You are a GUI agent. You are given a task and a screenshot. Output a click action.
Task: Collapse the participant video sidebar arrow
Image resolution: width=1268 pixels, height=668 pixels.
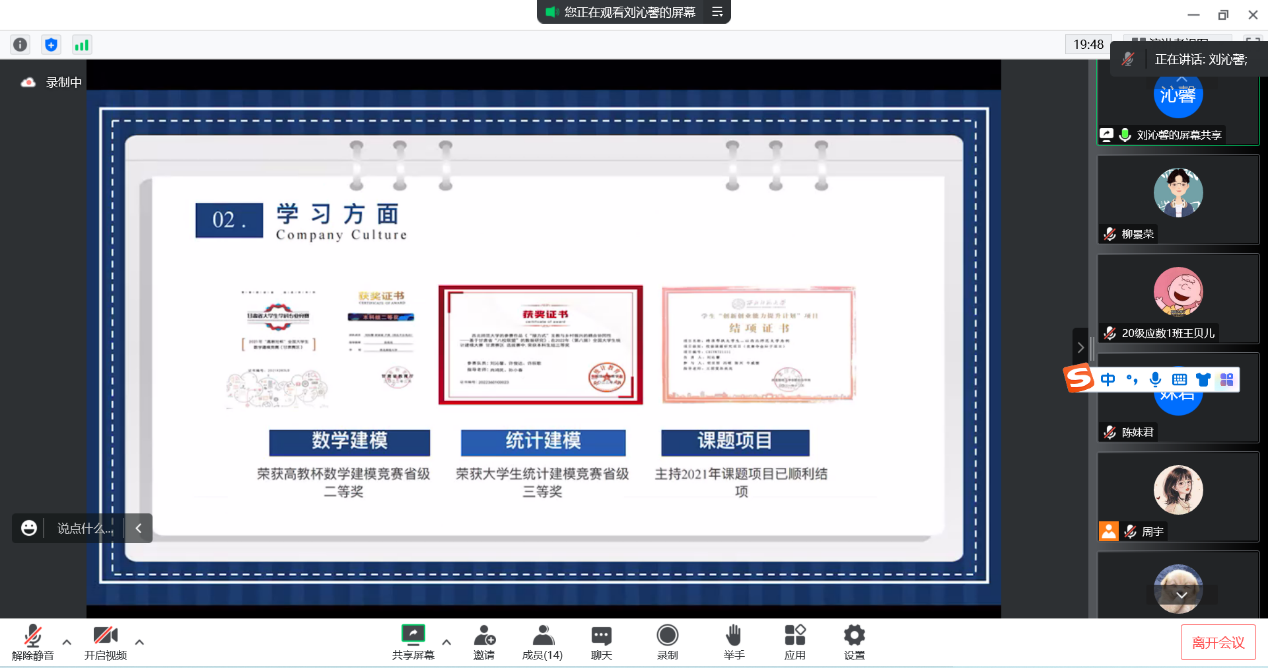[1080, 347]
